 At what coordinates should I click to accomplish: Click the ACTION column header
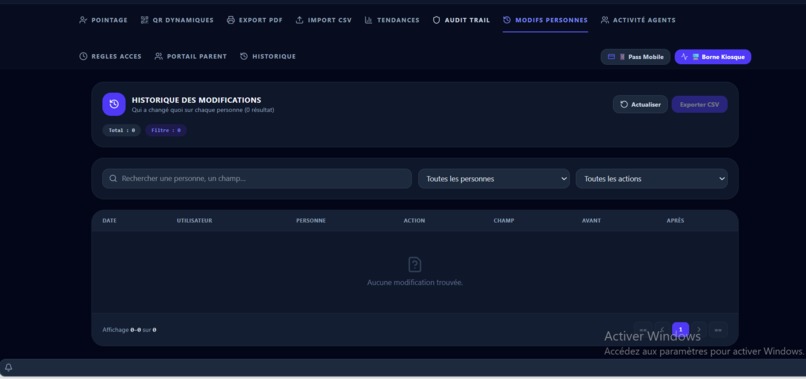tap(414, 221)
